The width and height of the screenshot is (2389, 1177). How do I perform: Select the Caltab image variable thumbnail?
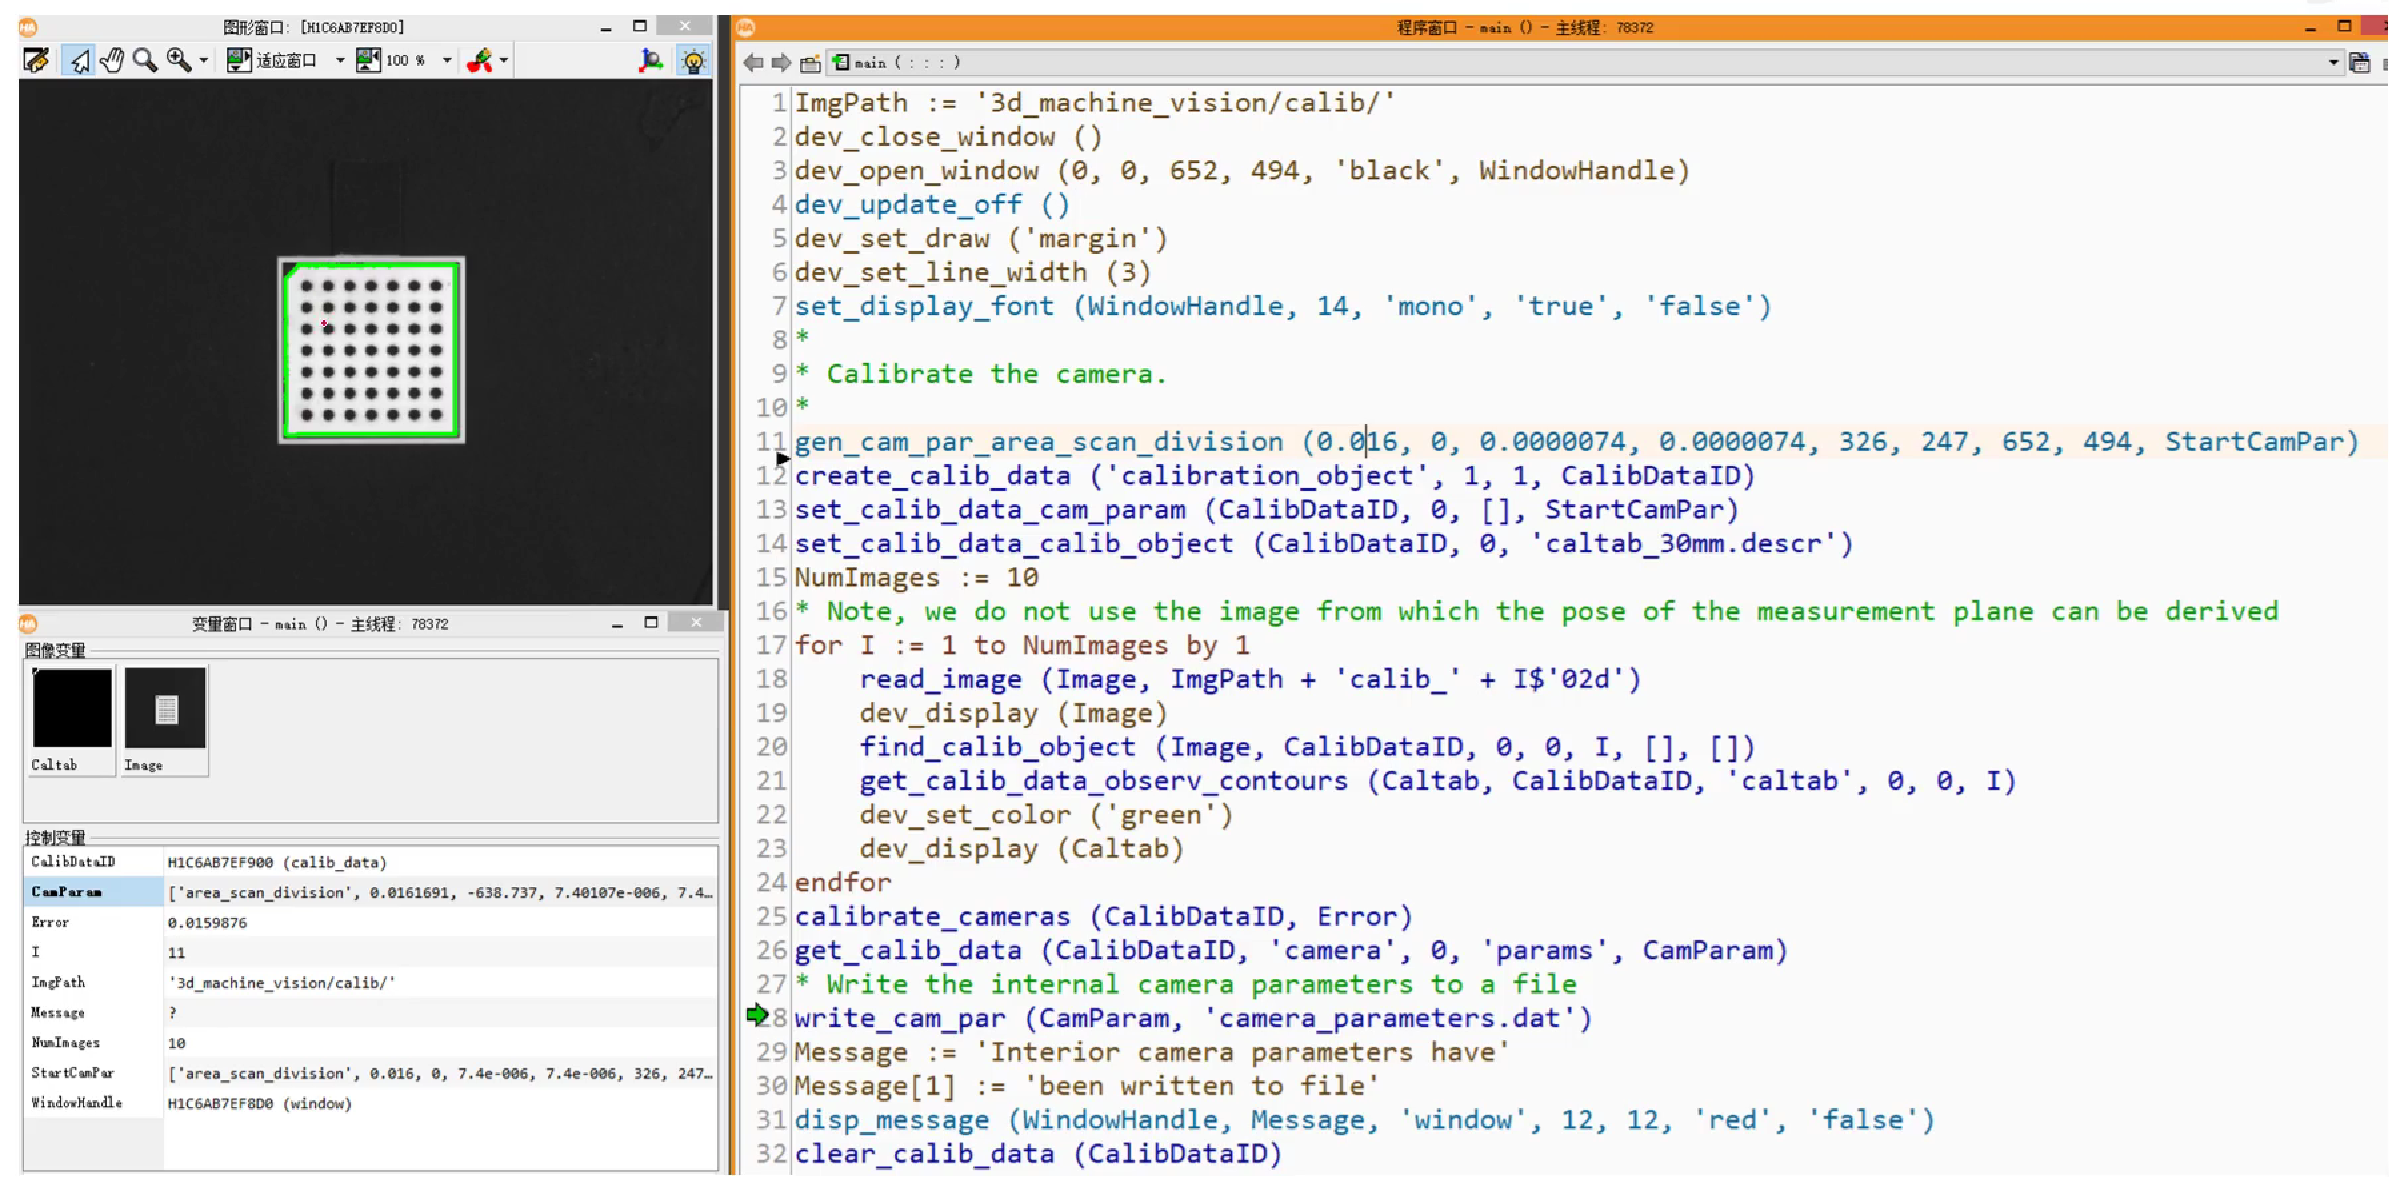coord(72,709)
